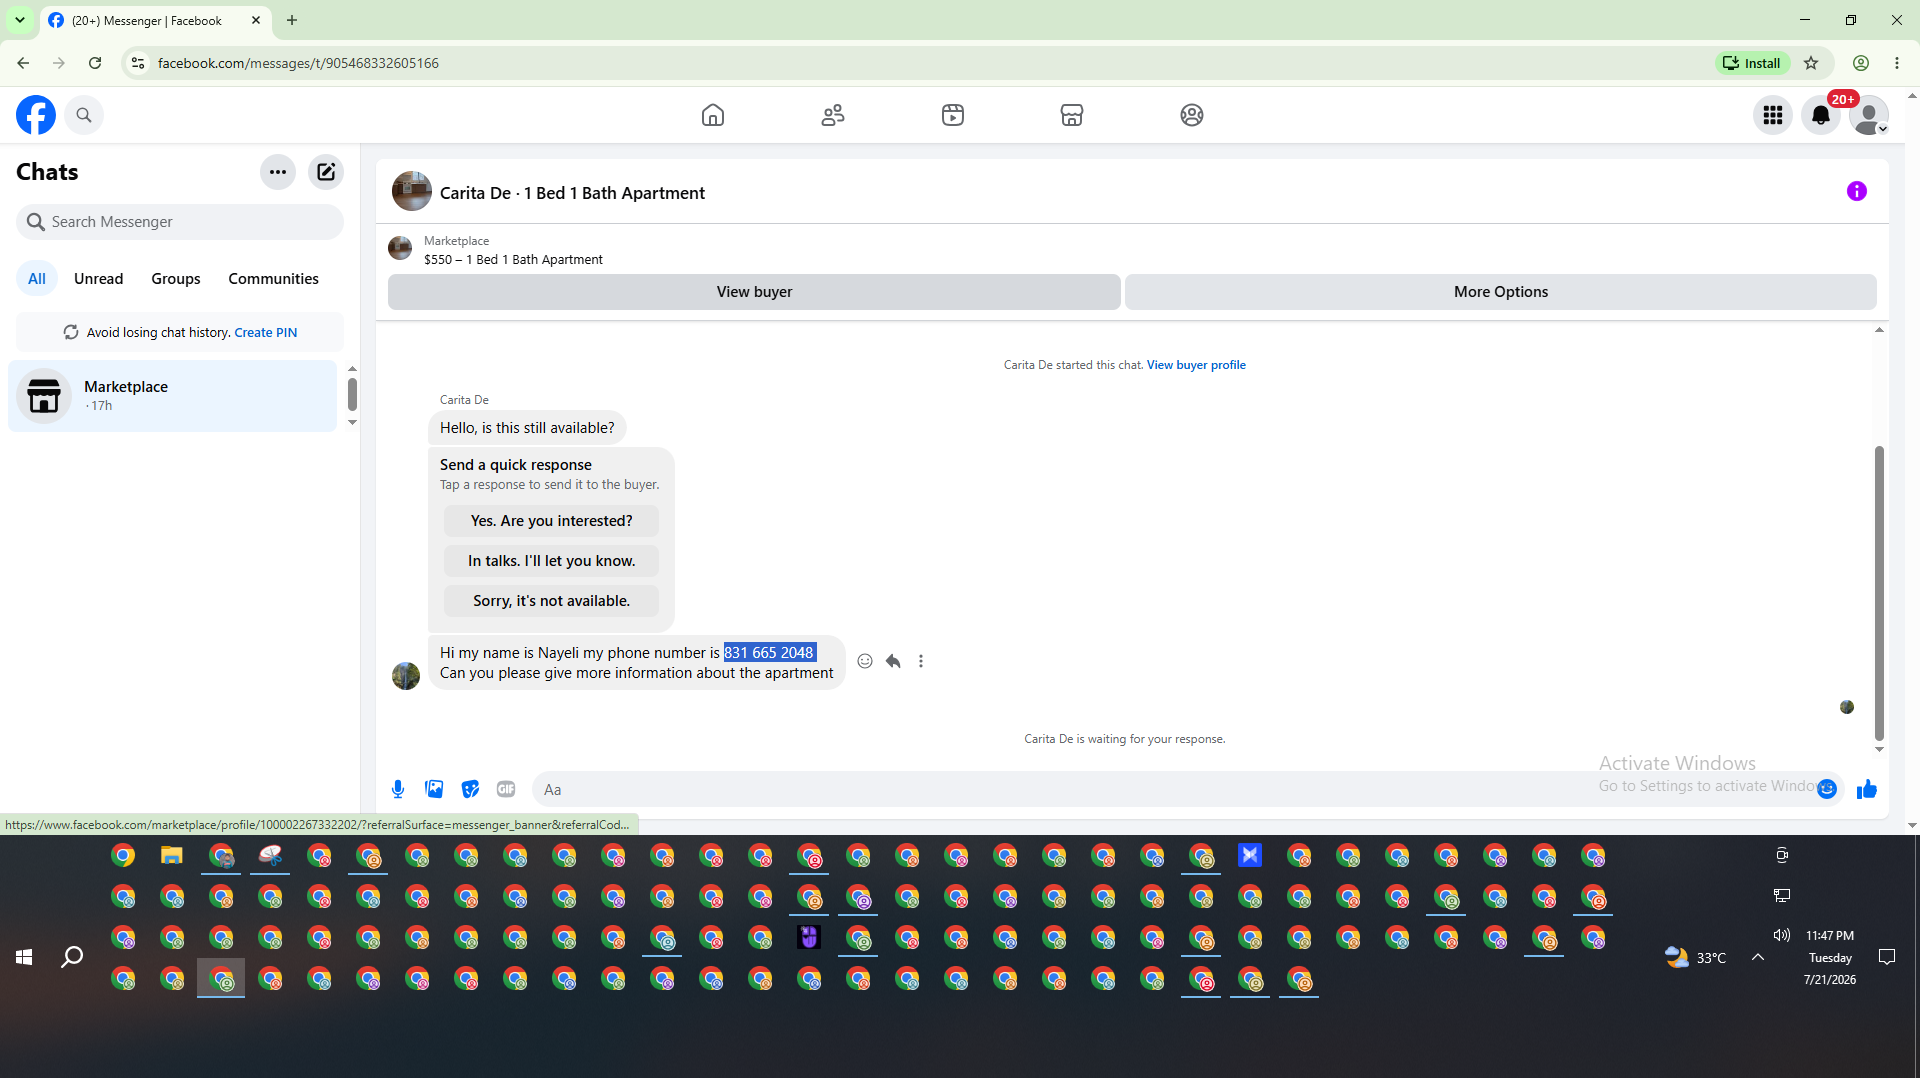Open the Groups circle icon in navigation
The width and height of the screenshot is (1920, 1078).
pyautogui.click(x=1192, y=115)
